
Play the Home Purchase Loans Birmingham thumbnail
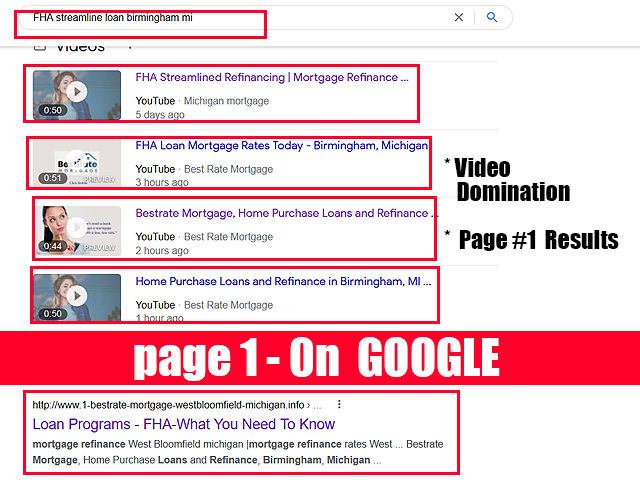tap(77, 297)
